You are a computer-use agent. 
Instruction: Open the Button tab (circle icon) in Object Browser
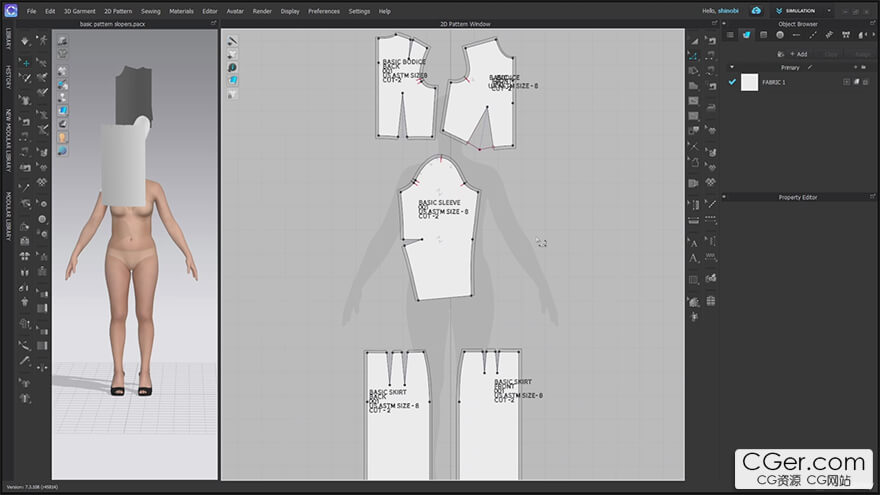[779, 35]
